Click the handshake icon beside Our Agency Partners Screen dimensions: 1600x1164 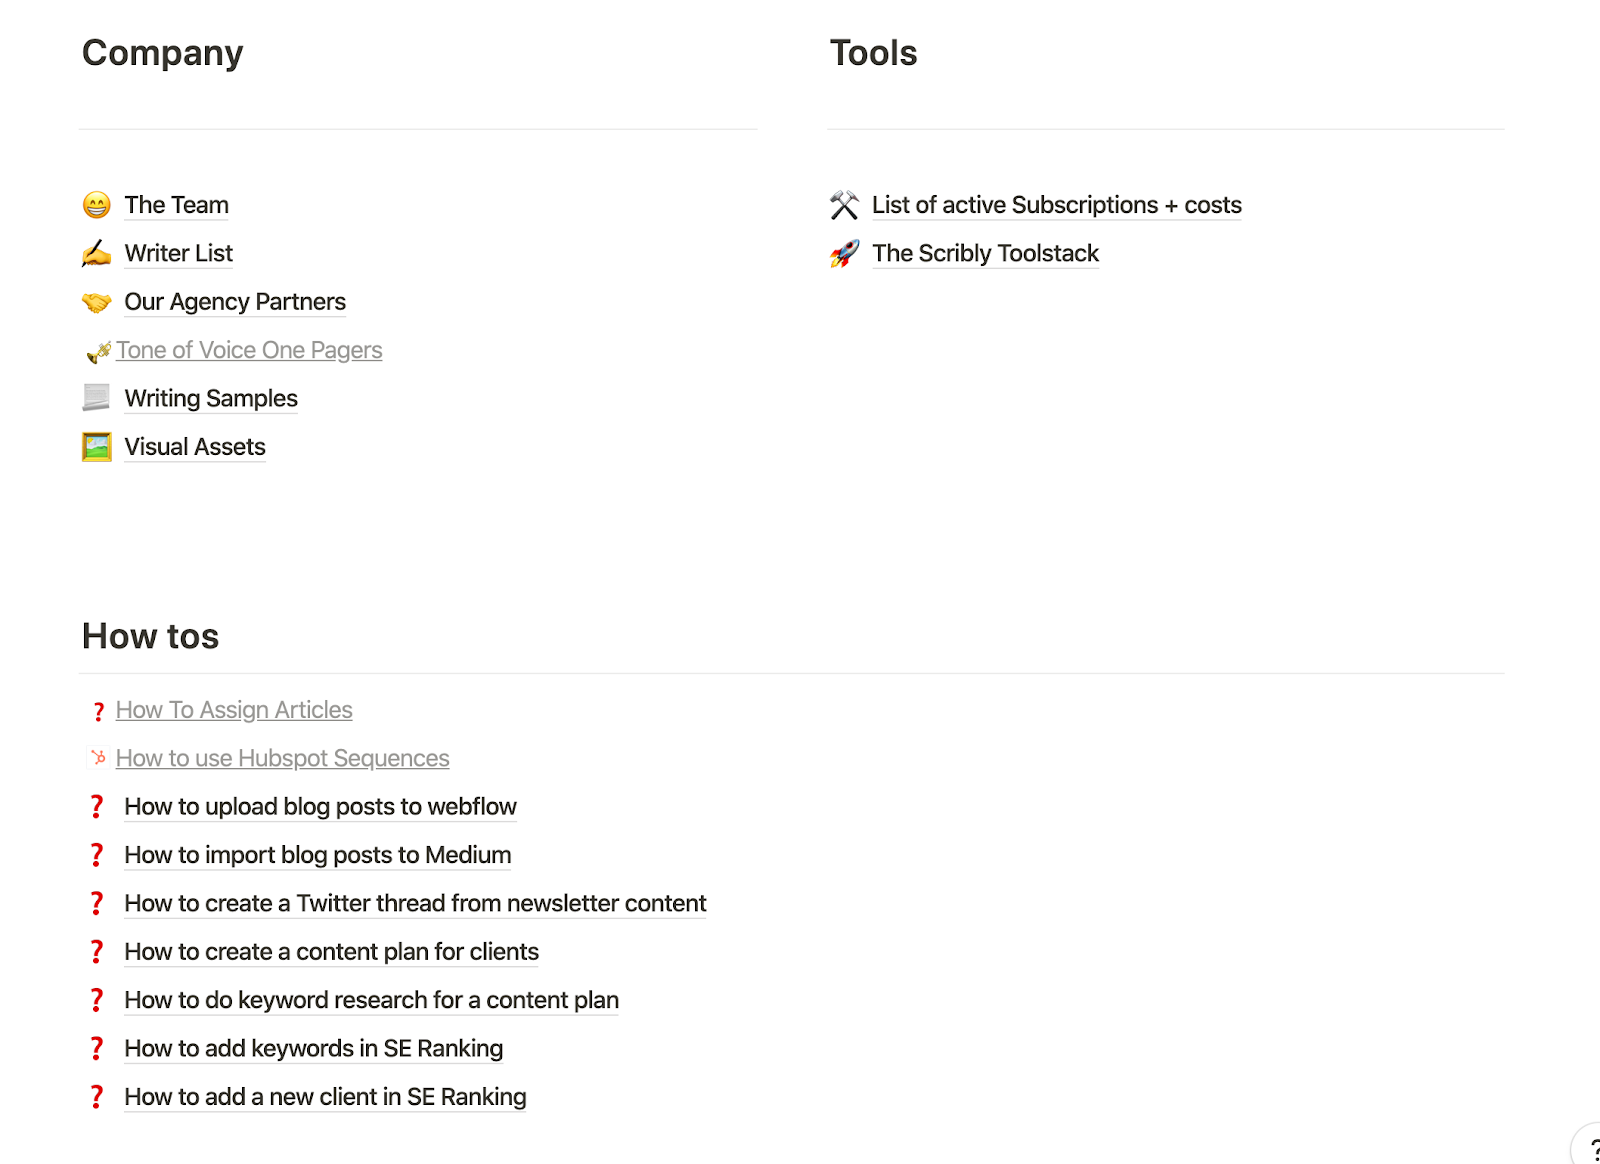(x=96, y=302)
